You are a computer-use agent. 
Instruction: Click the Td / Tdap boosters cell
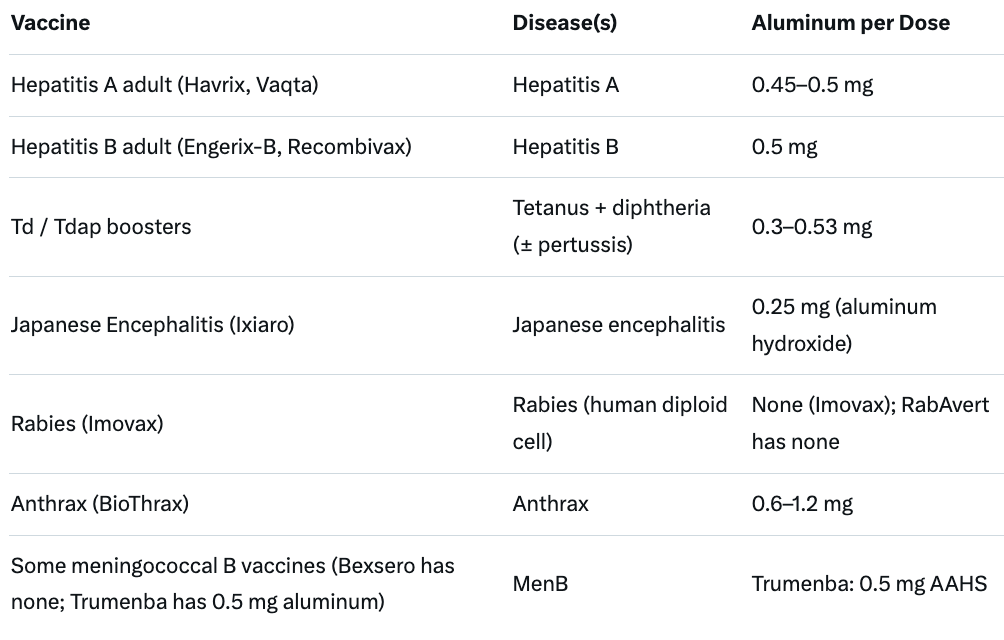click(101, 227)
